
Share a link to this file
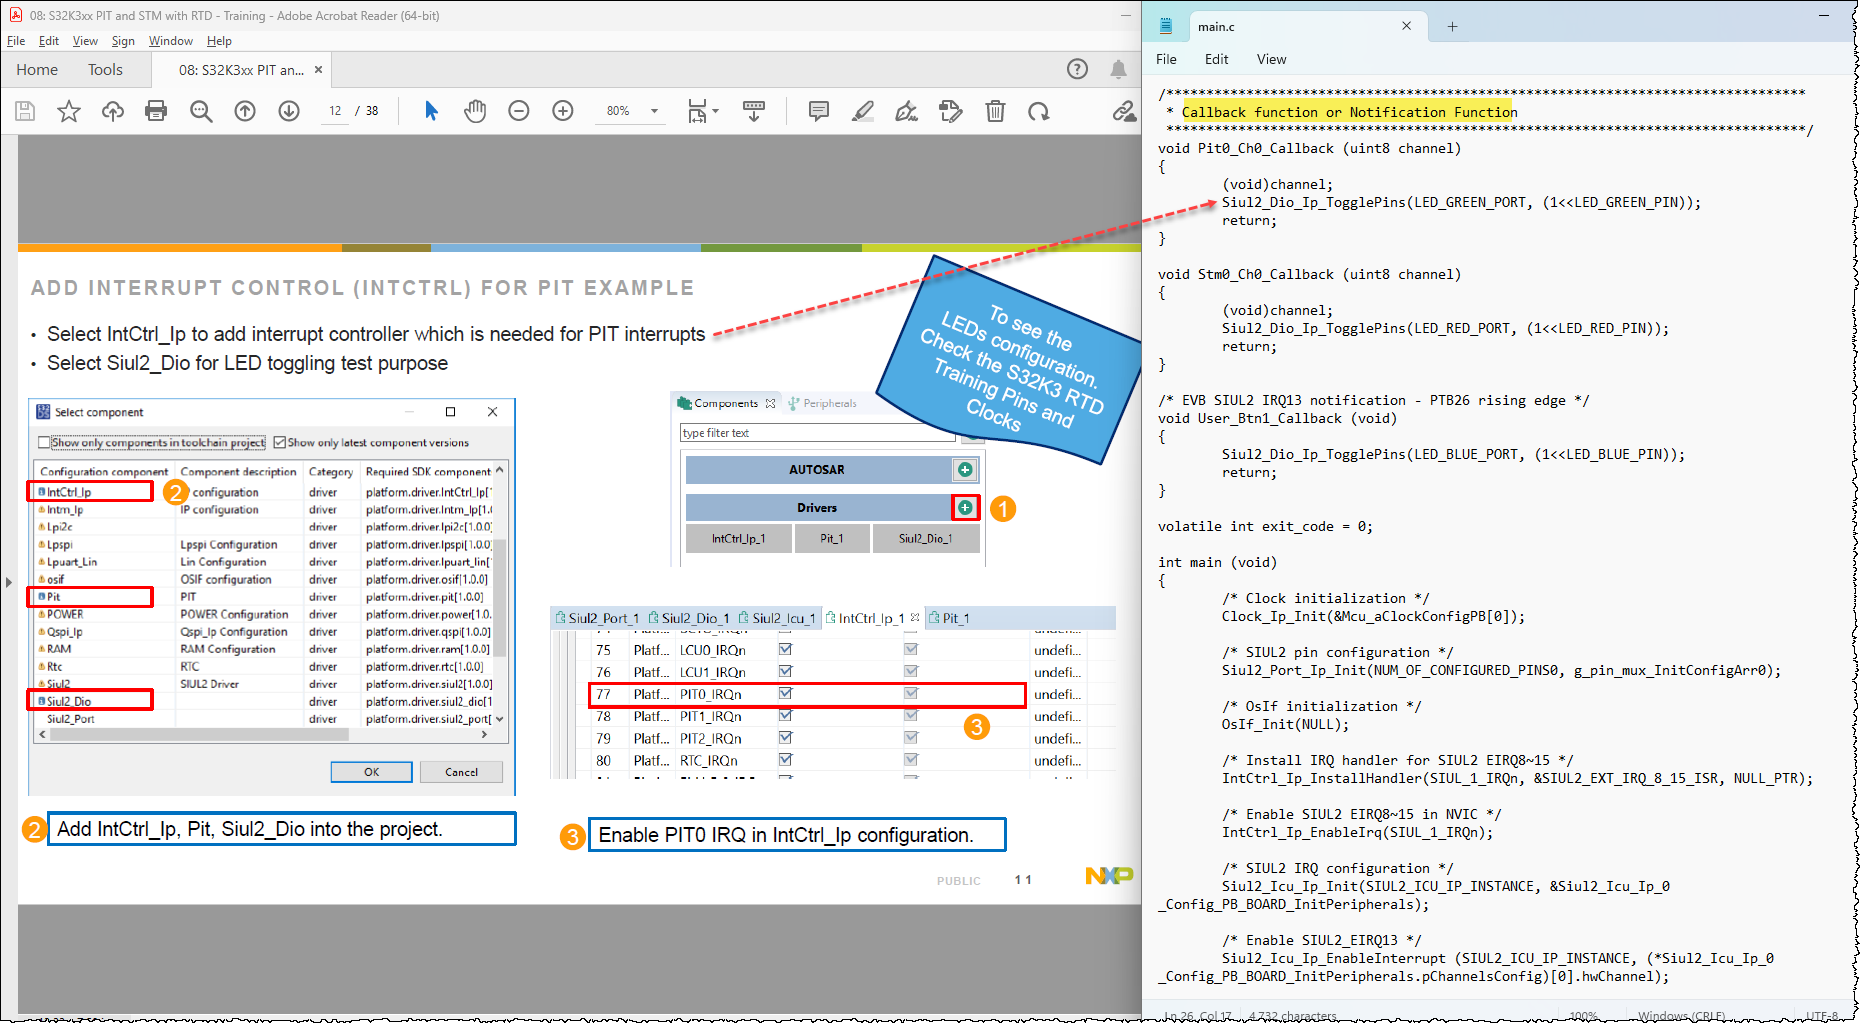(1125, 111)
